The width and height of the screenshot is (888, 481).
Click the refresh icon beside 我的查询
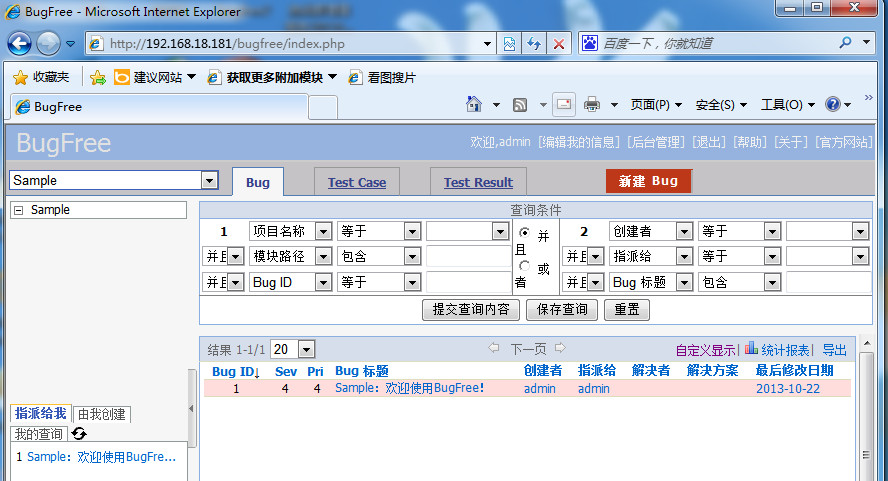[79, 434]
